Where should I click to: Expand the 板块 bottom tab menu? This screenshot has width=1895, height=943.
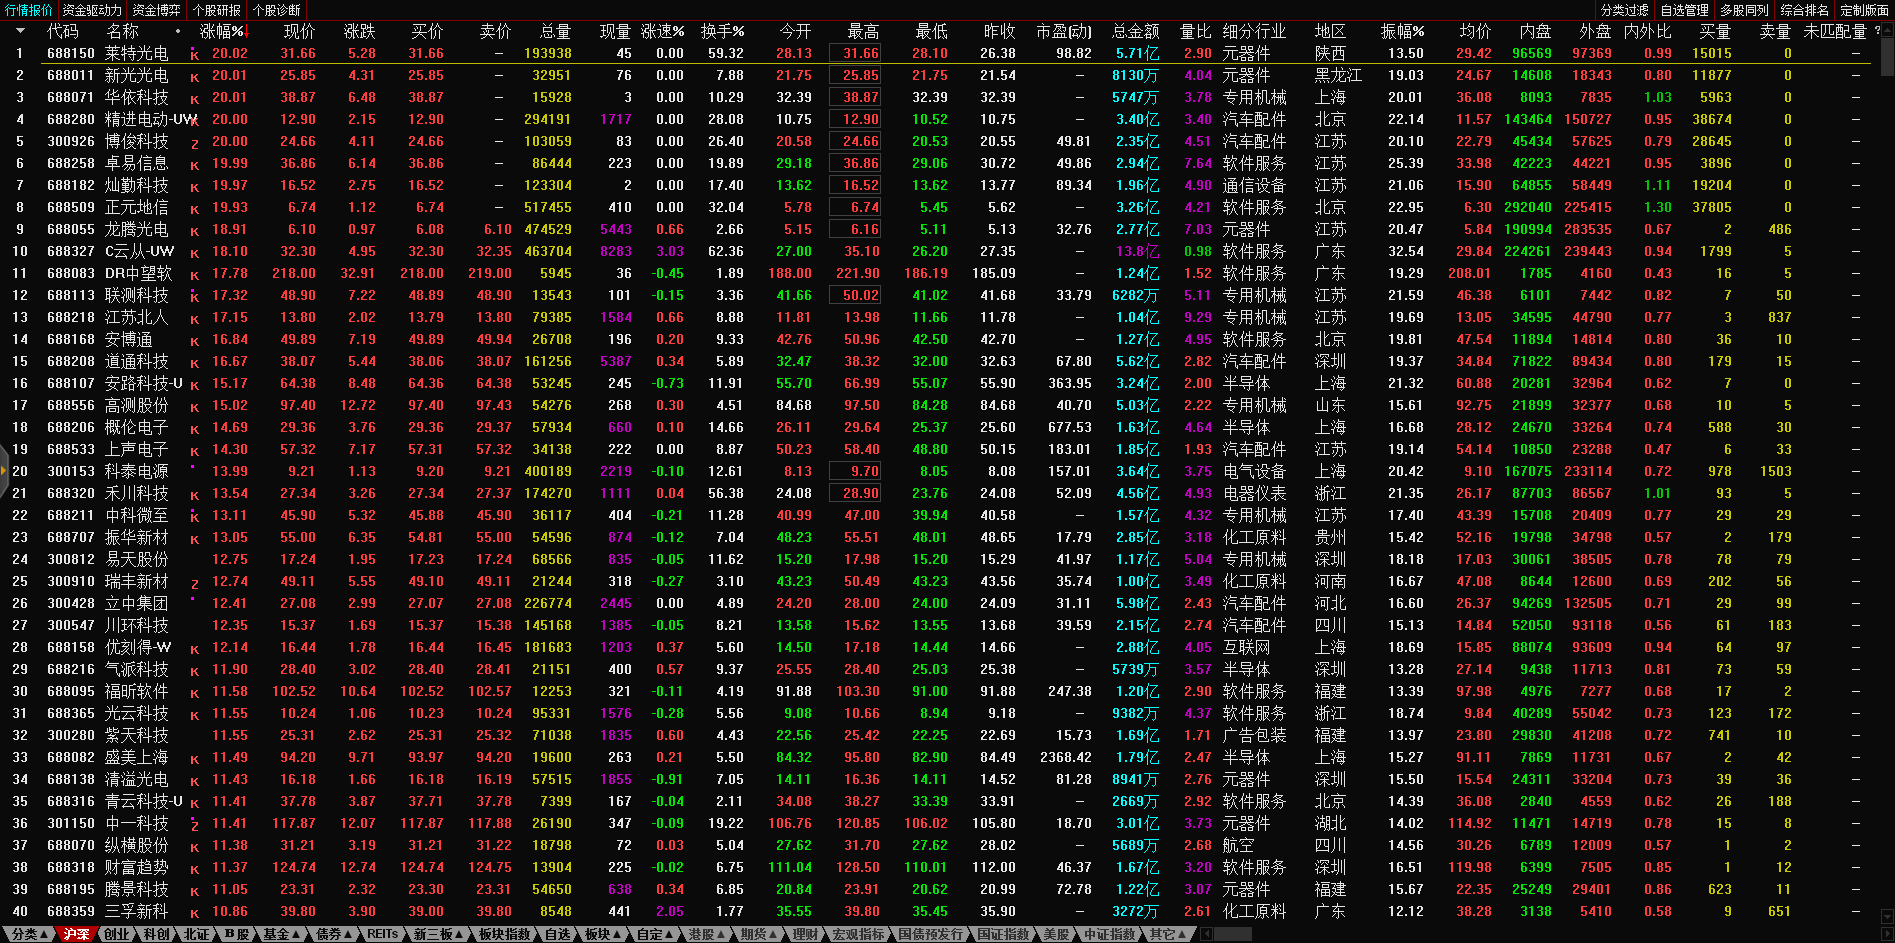[603, 934]
